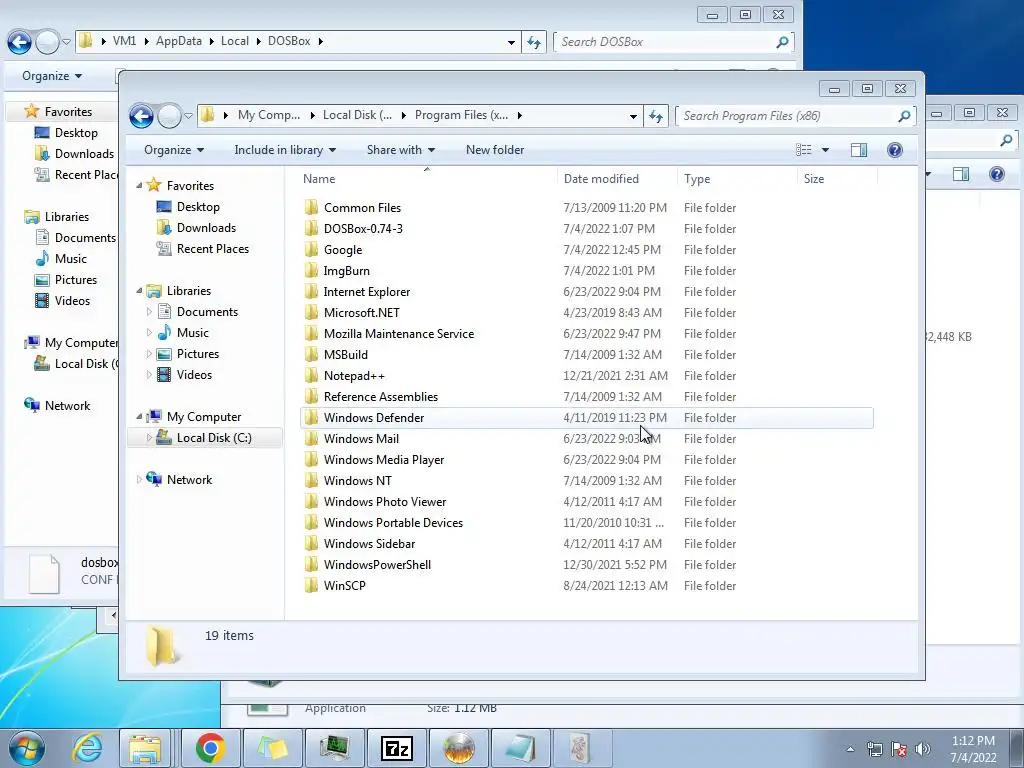Open the address bar history dropdown in Program Files window
The image size is (1024, 768).
[633, 116]
